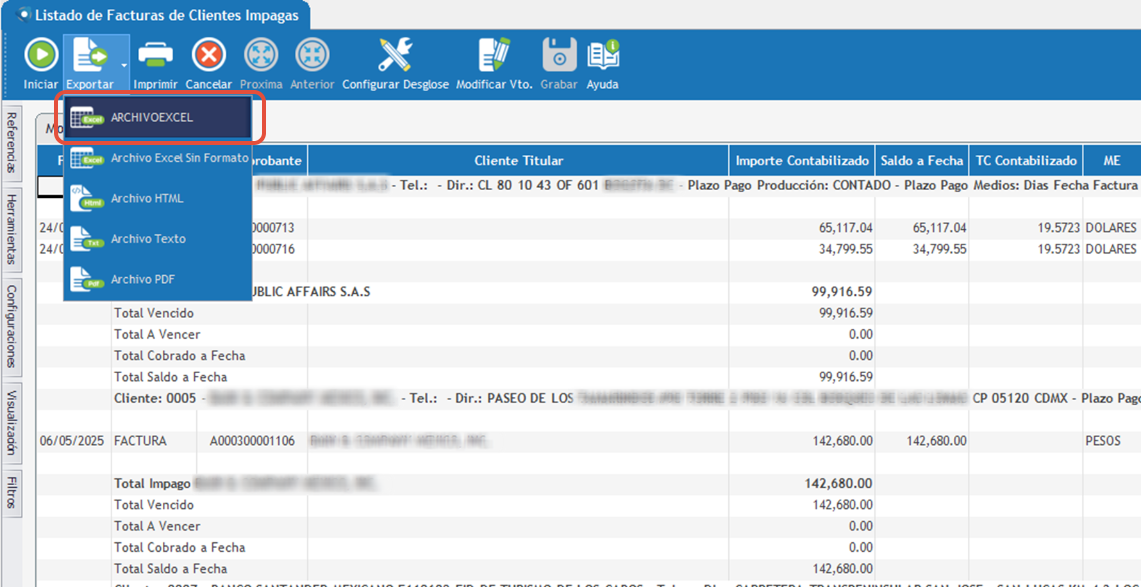The height and width of the screenshot is (587, 1141).
Task: Select the Cliente: 0005 header row
Action: click(x=626, y=399)
